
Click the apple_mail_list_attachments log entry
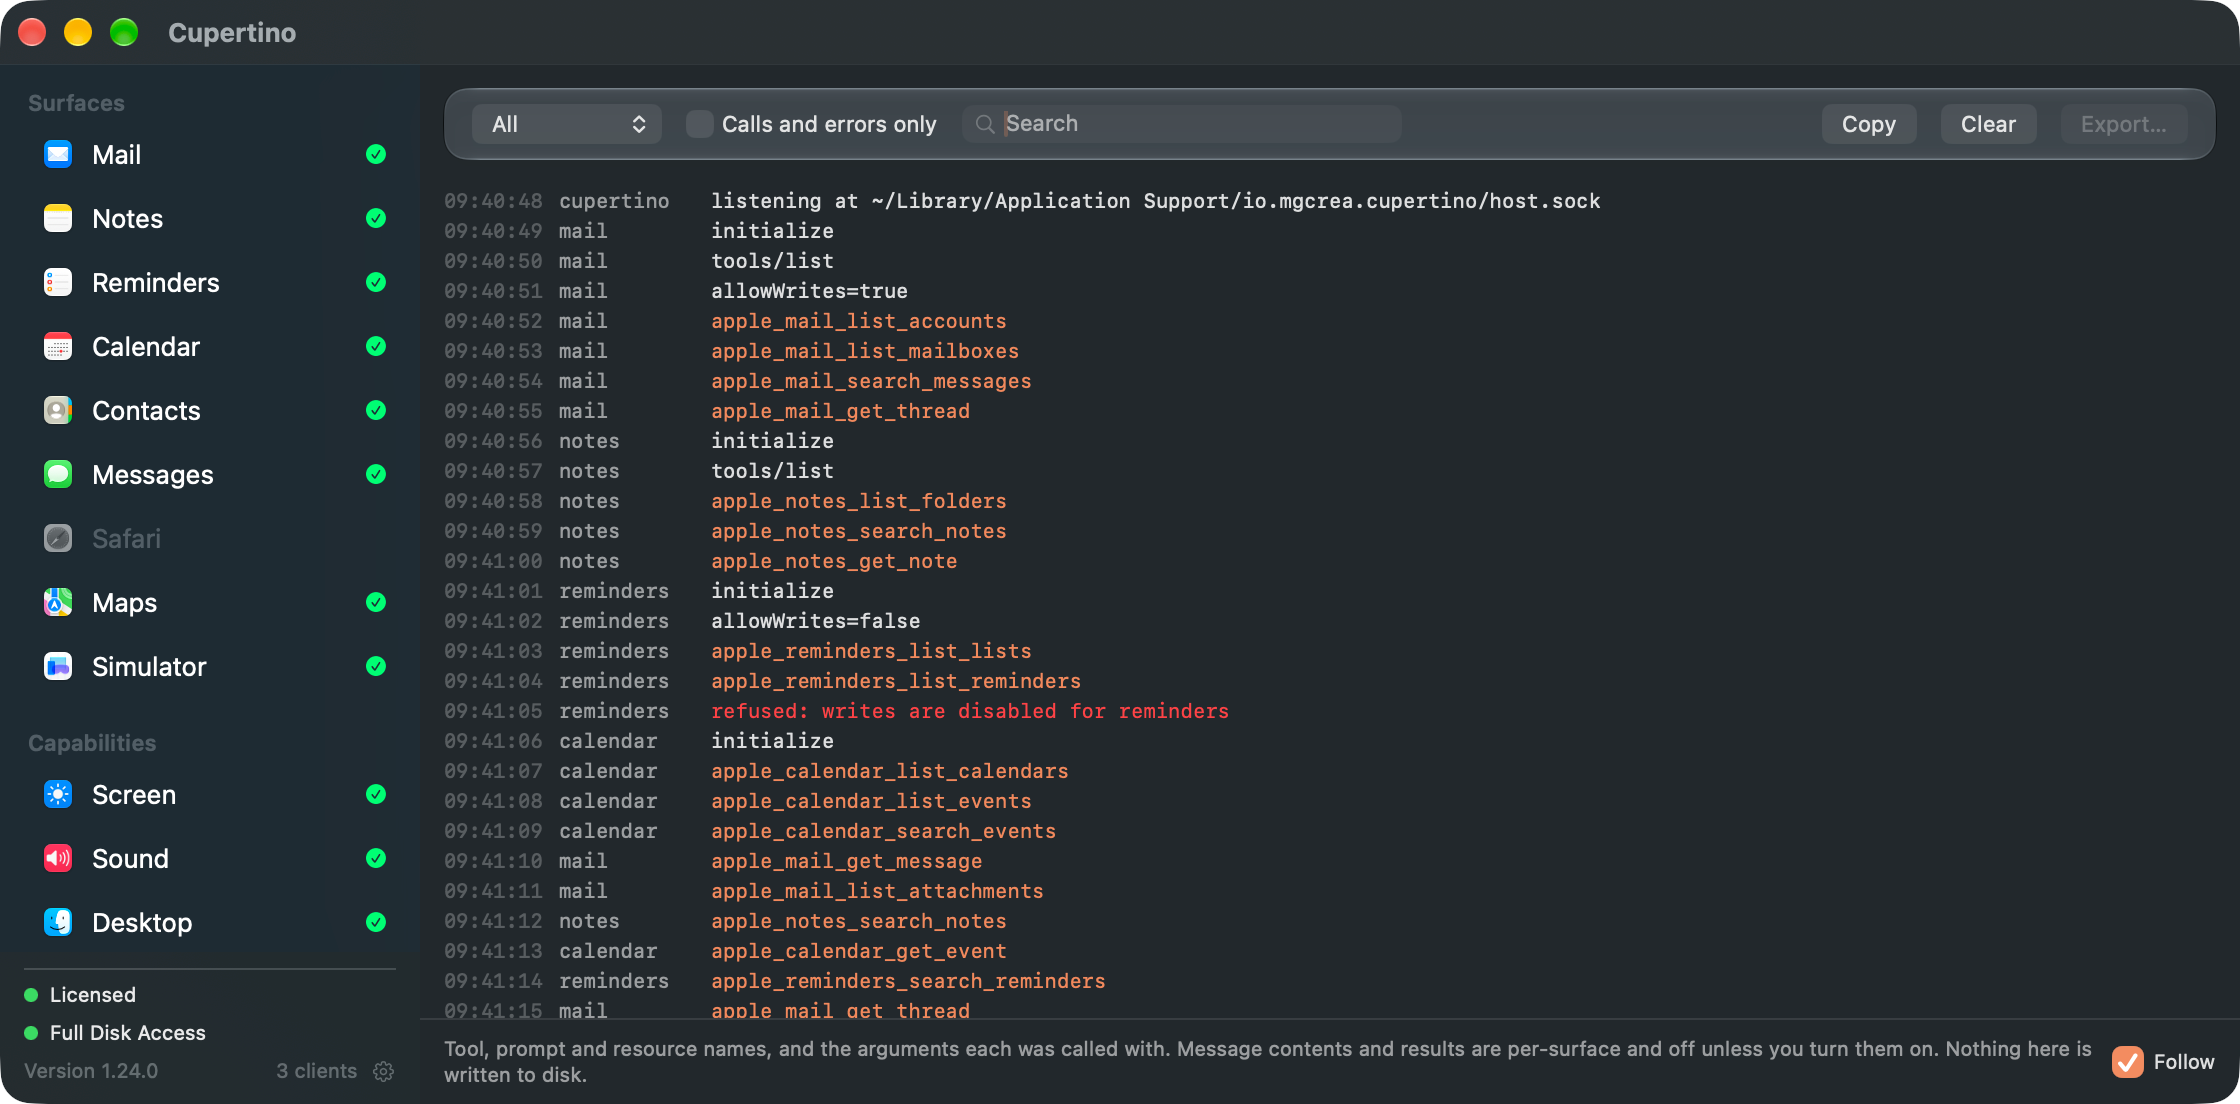pos(877,891)
